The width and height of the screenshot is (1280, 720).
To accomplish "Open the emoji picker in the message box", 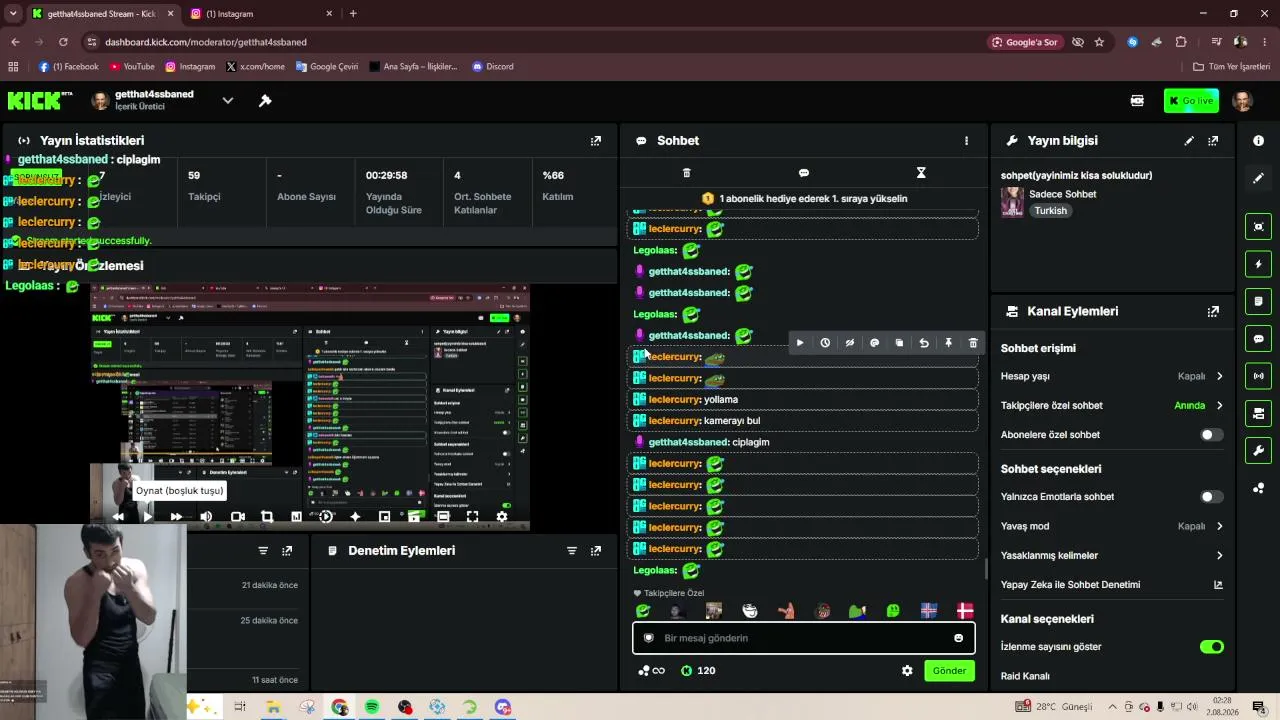I will pyautogui.click(x=958, y=638).
